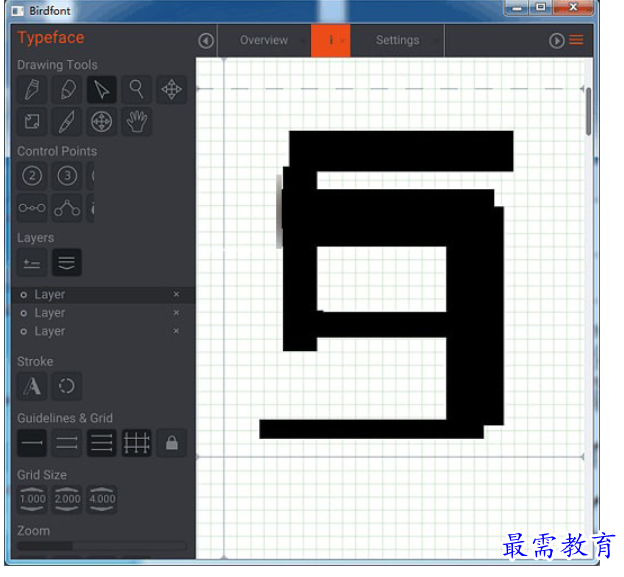Open the hamburger menu at top right
Viewport: 624px width, 577px height.
tap(577, 40)
